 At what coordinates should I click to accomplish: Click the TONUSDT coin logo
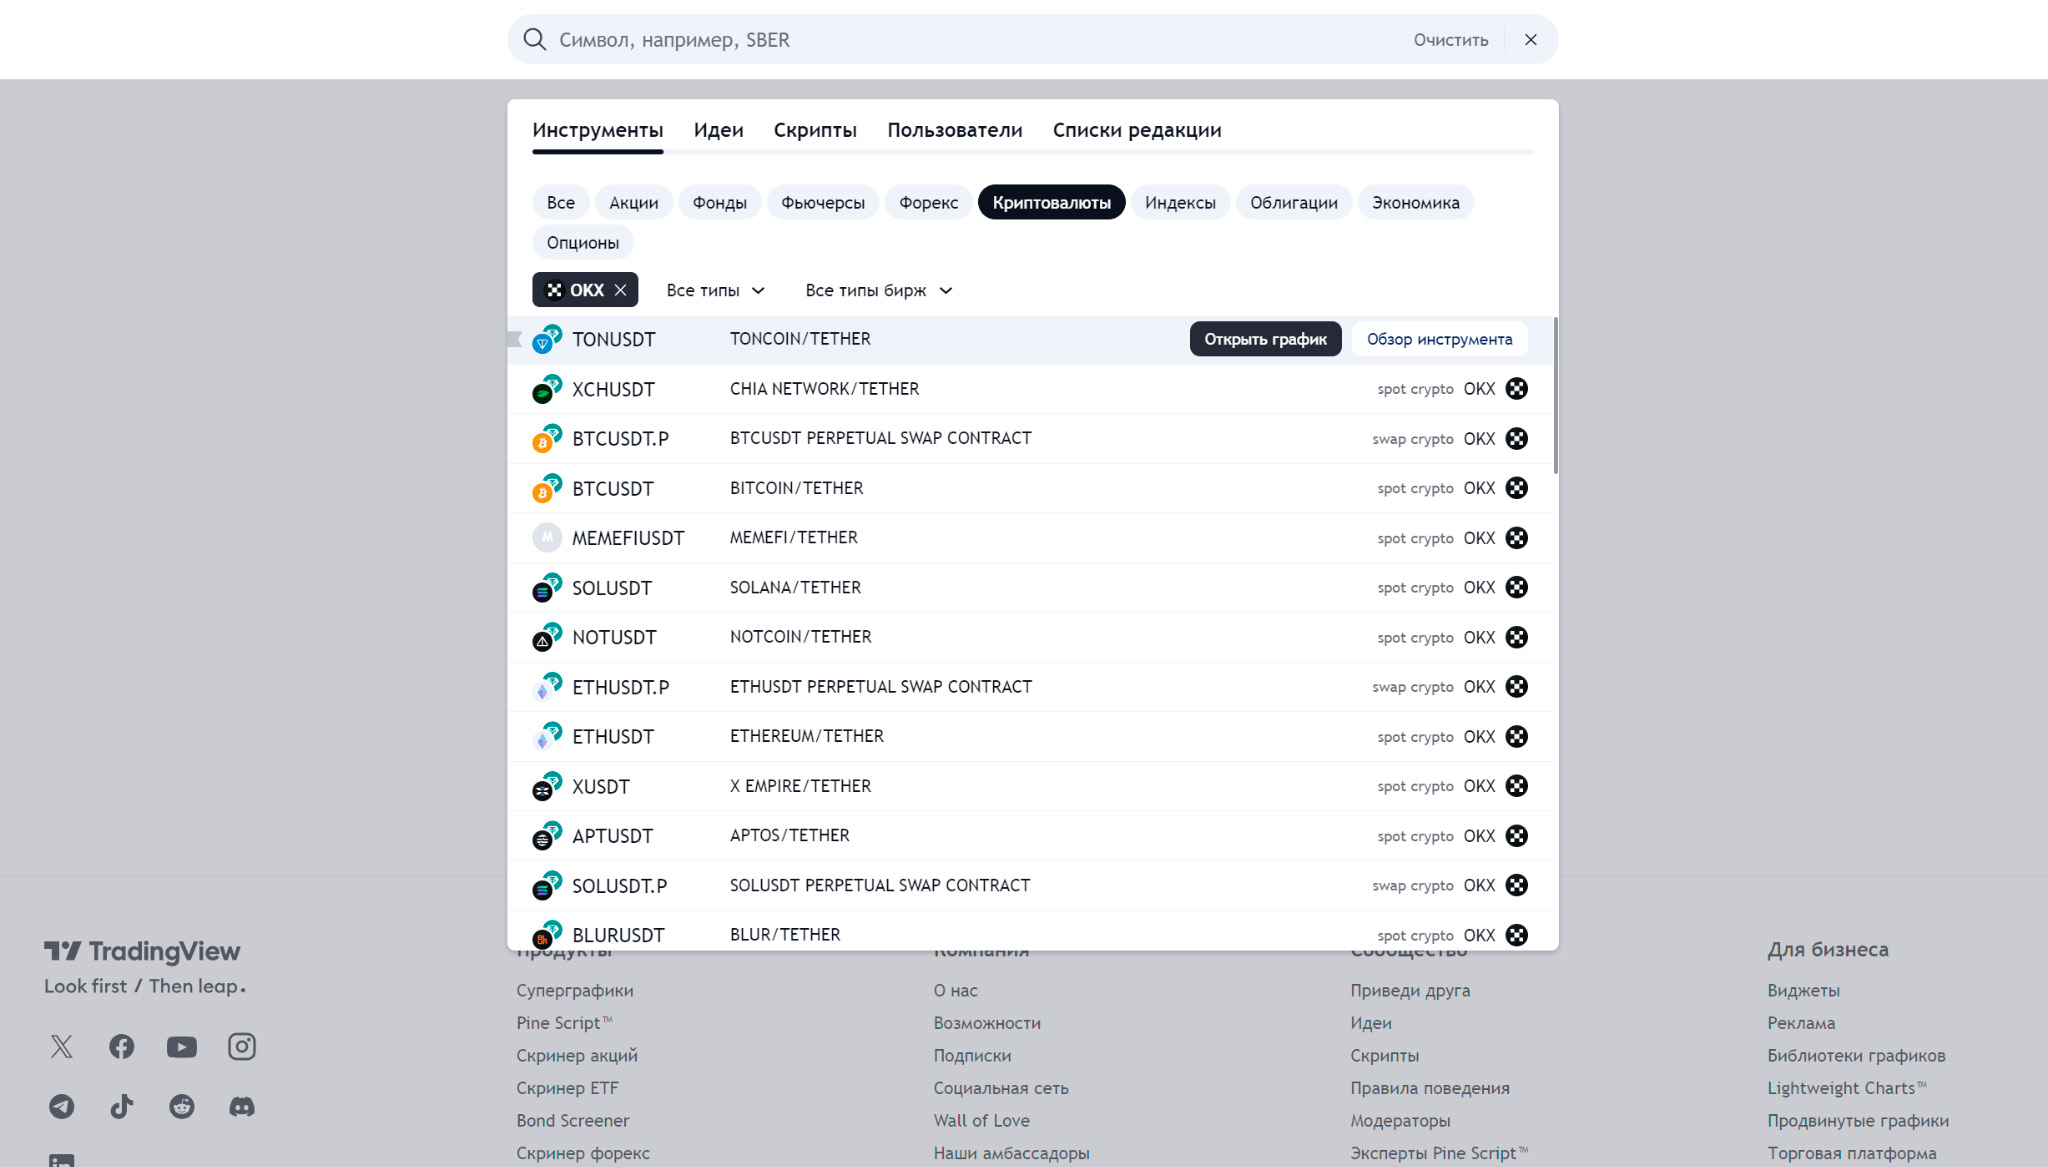coord(546,340)
